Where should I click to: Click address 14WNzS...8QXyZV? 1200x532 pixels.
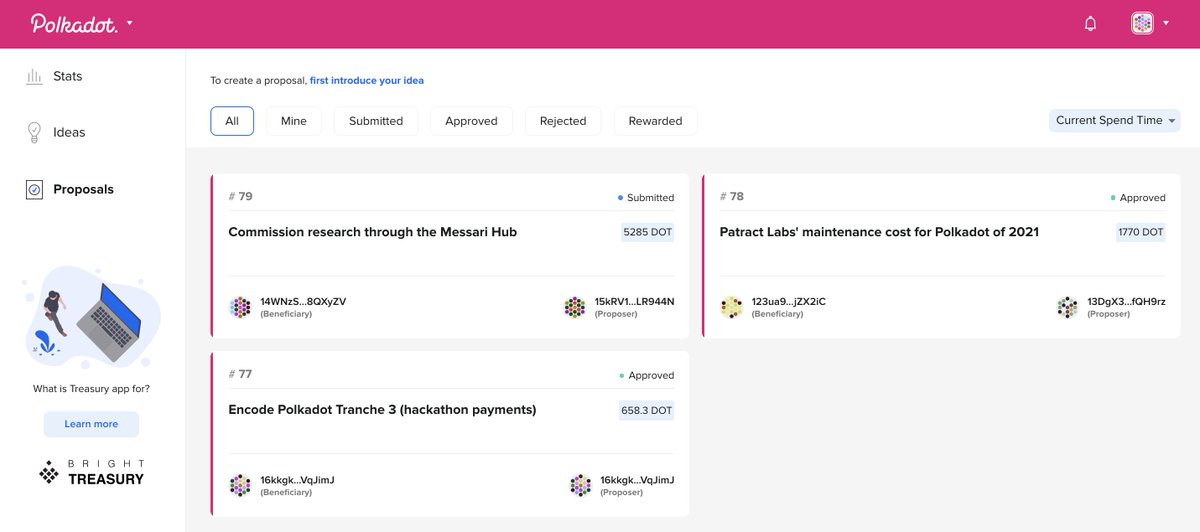(303, 301)
